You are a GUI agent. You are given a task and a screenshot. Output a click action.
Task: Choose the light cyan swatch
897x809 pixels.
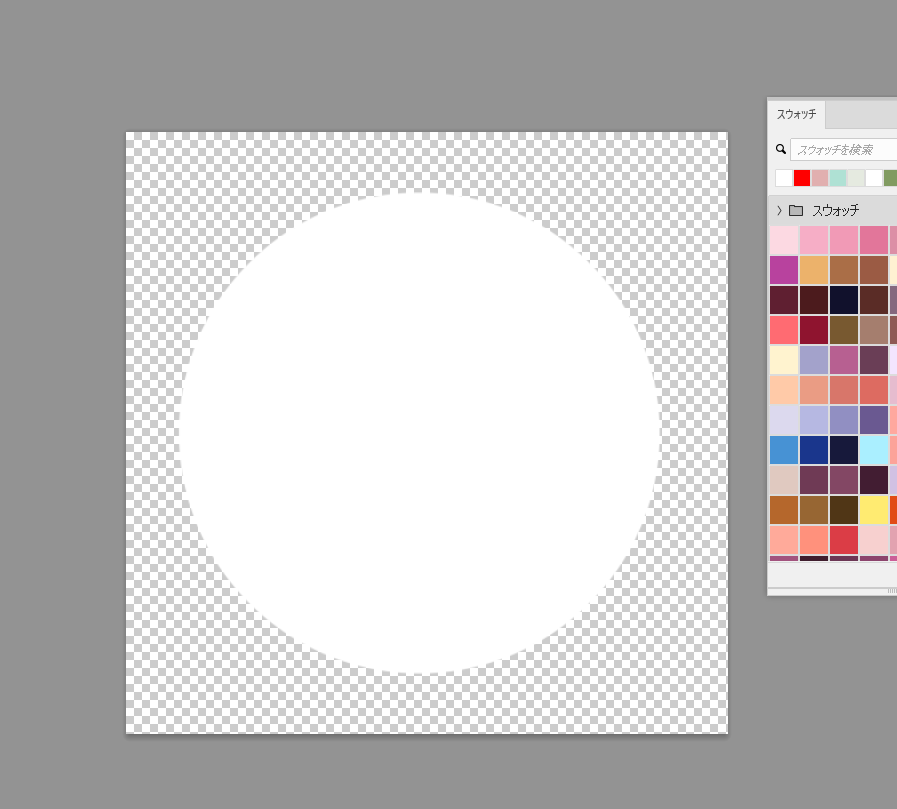(x=874, y=450)
